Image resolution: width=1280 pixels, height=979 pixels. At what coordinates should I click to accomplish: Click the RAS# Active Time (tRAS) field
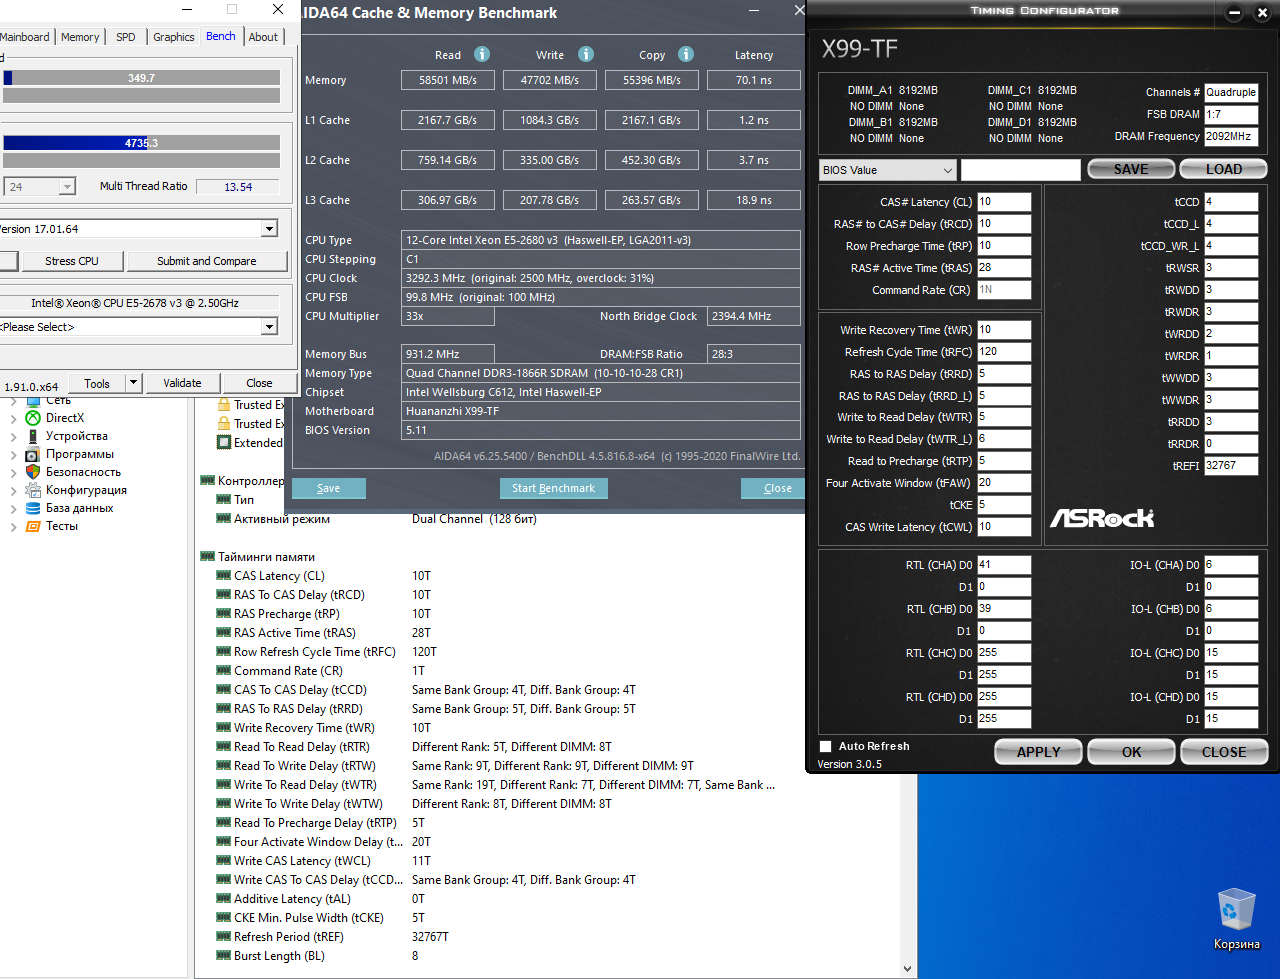(x=1004, y=268)
